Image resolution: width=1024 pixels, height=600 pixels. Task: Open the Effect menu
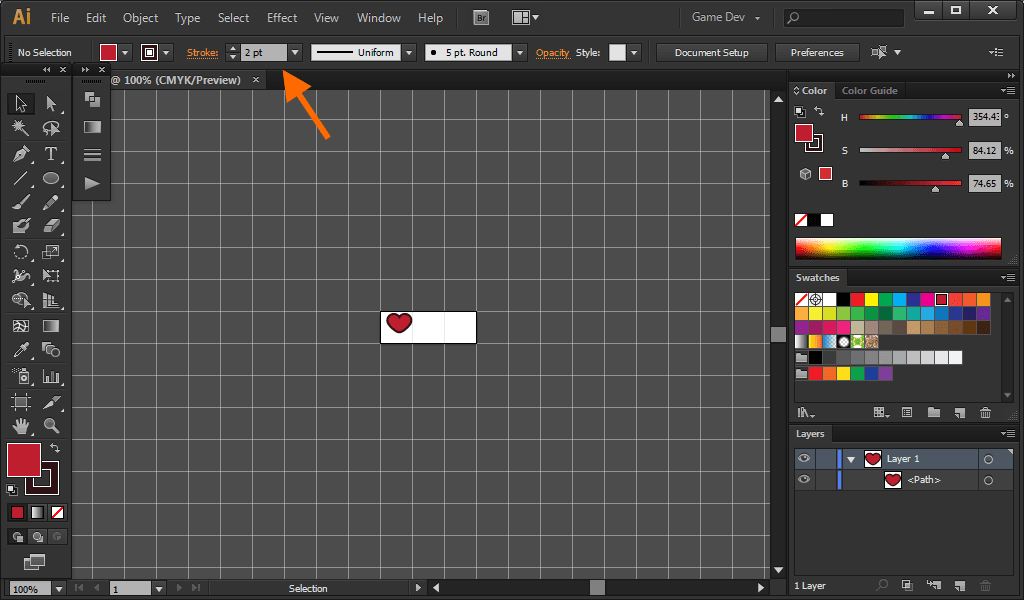(x=282, y=18)
